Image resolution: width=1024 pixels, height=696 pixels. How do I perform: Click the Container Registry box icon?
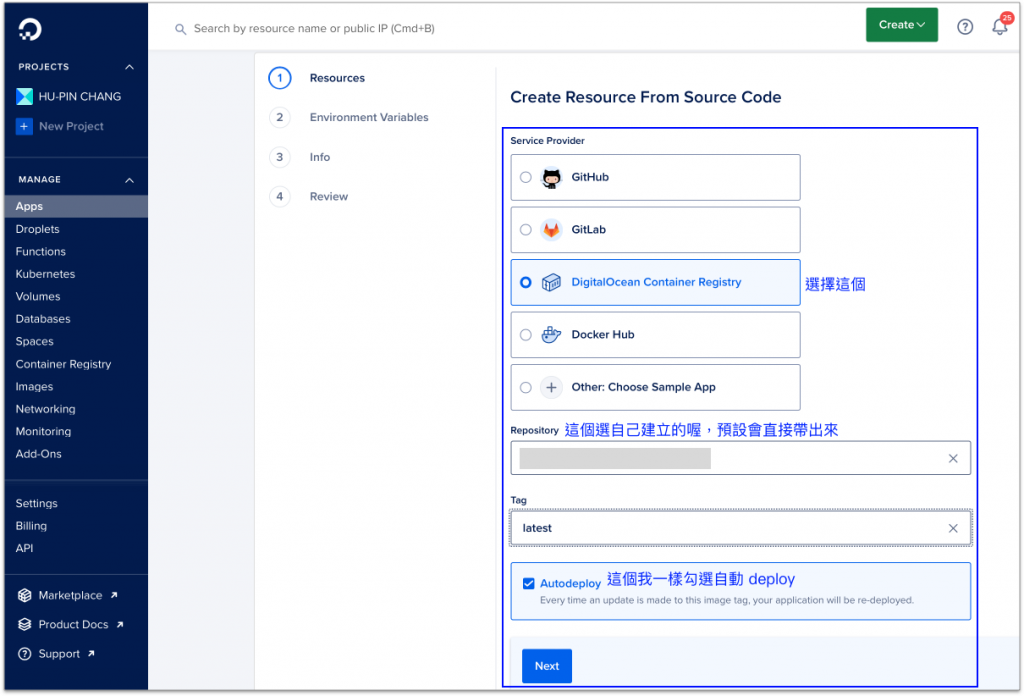click(x=551, y=282)
